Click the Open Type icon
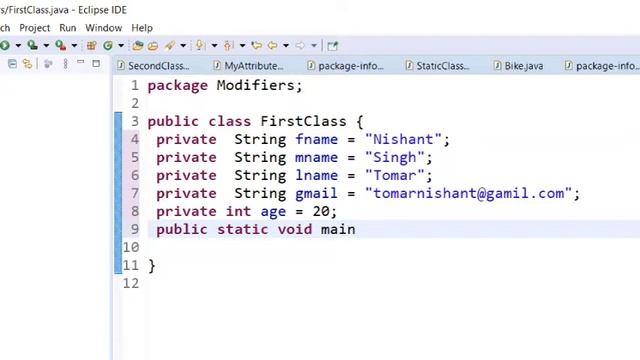 (138, 46)
